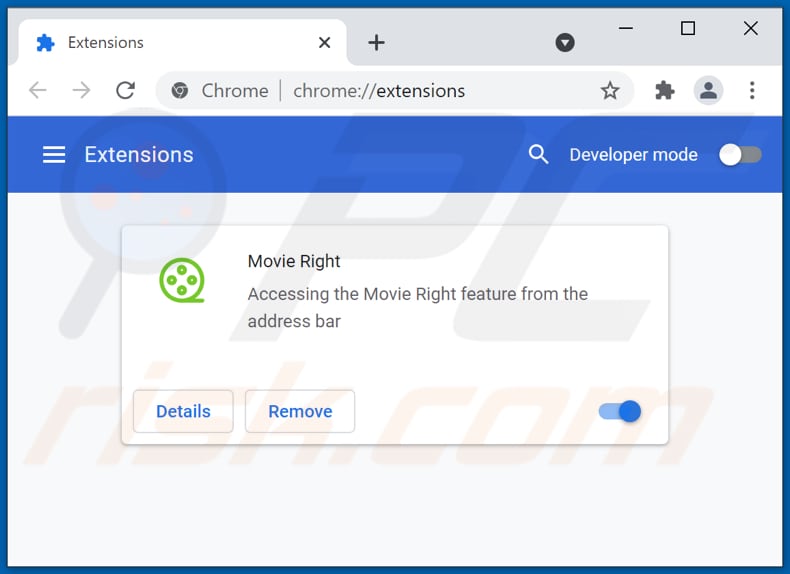
Task: Click the forward navigation arrow
Action: point(81,91)
